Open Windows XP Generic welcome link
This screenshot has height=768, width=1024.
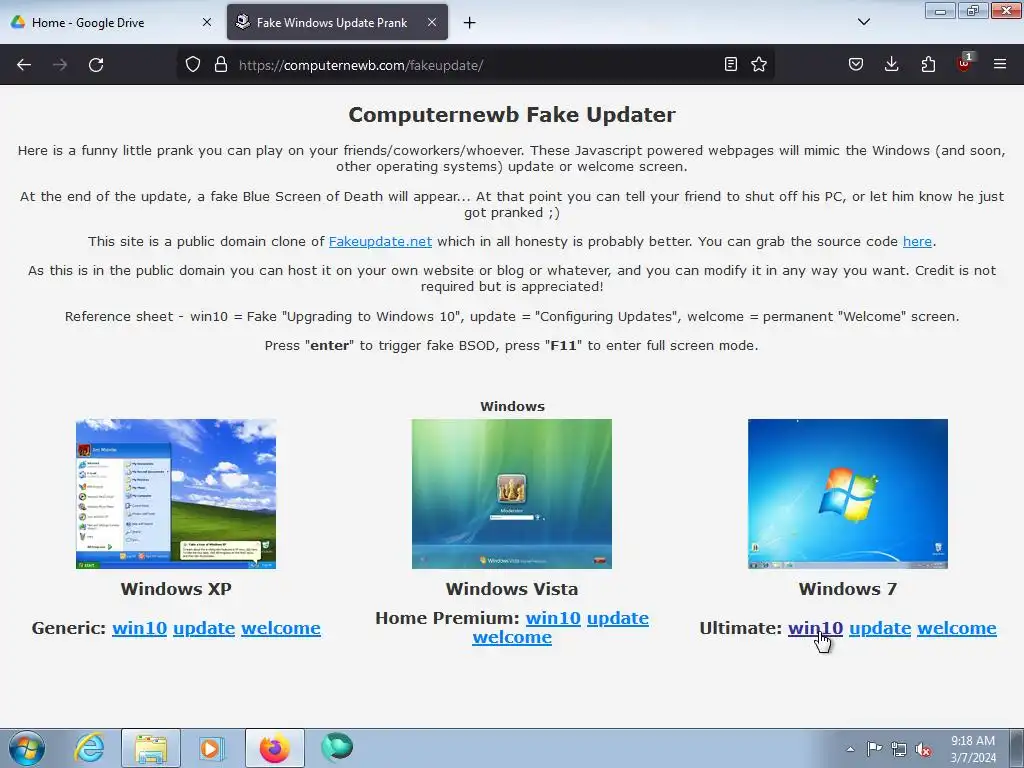coord(281,628)
